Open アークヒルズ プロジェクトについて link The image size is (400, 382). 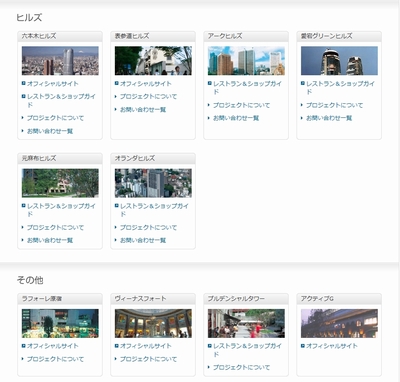coord(241,105)
